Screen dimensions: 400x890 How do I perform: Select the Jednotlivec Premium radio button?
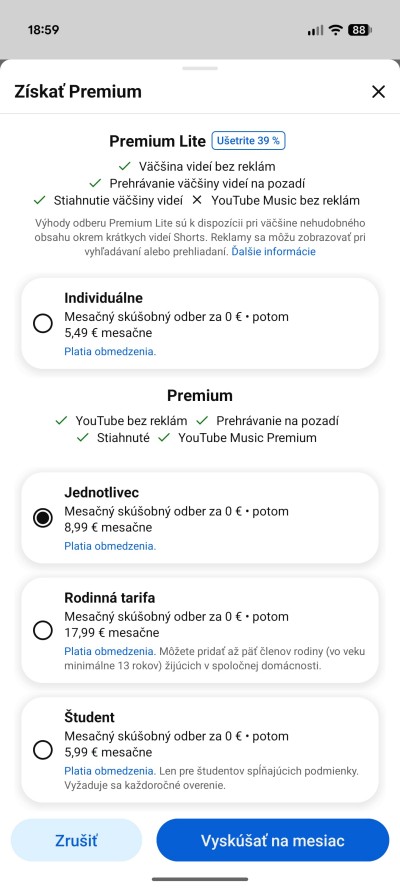[x=43, y=518]
